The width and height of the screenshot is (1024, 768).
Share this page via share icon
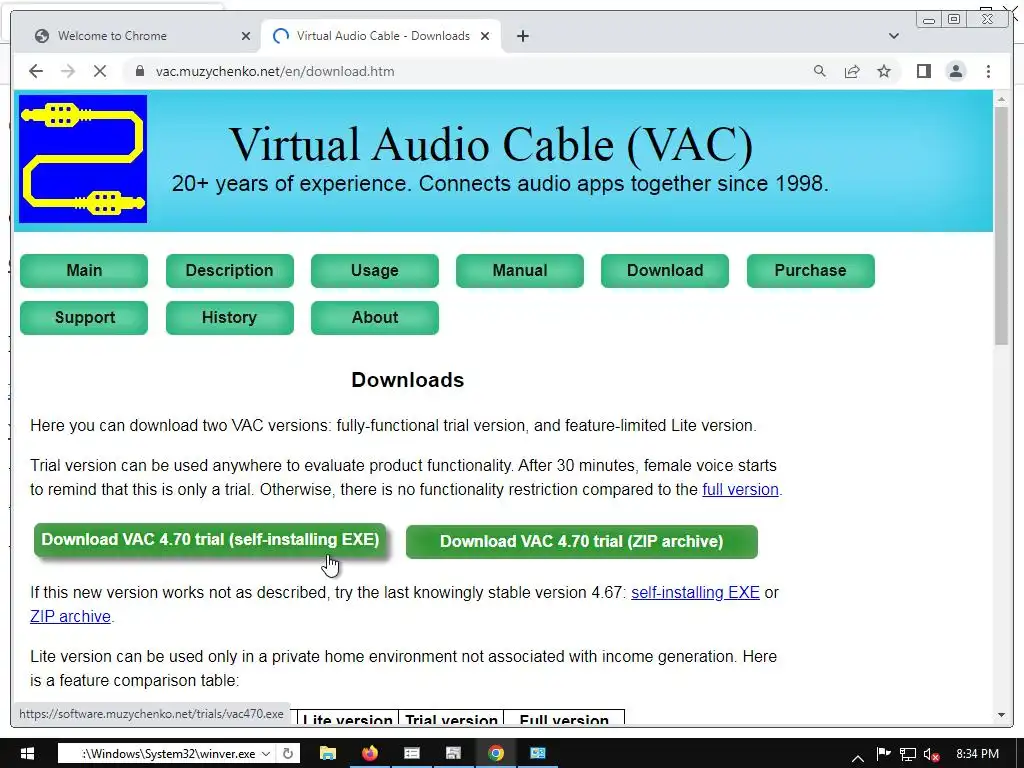[x=852, y=71]
